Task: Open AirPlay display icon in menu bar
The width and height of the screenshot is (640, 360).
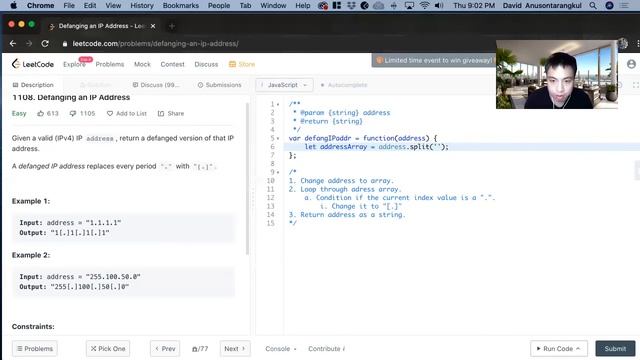Action: click(x=409, y=5)
